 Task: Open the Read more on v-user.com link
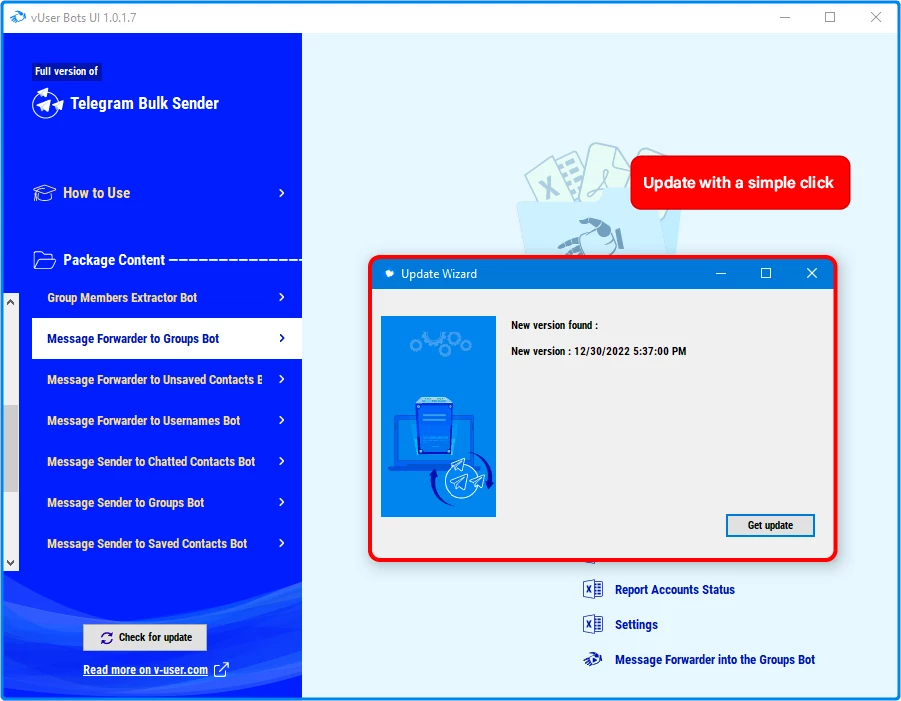[145, 670]
